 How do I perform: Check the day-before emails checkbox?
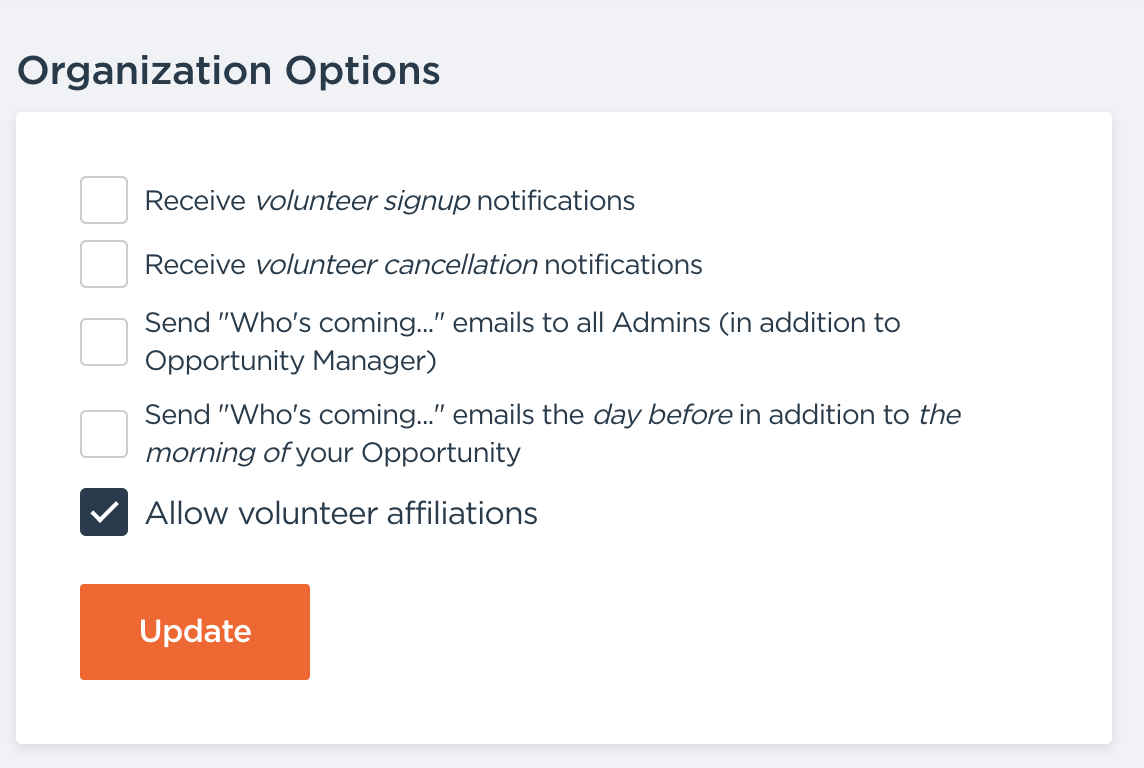(x=104, y=434)
